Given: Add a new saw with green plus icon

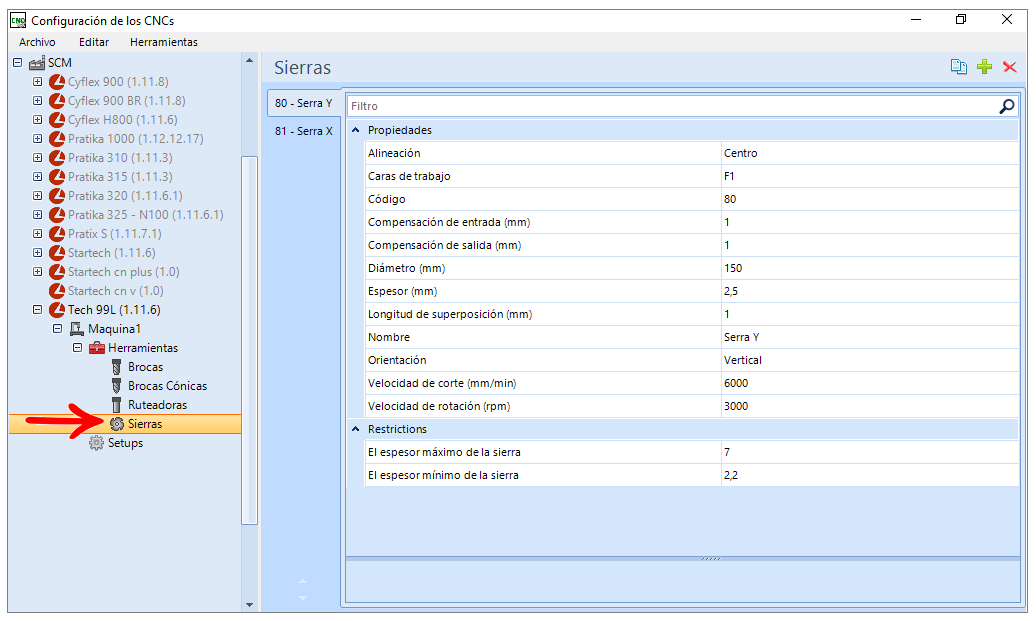Looking at the screenshot, I should [984, 67].
